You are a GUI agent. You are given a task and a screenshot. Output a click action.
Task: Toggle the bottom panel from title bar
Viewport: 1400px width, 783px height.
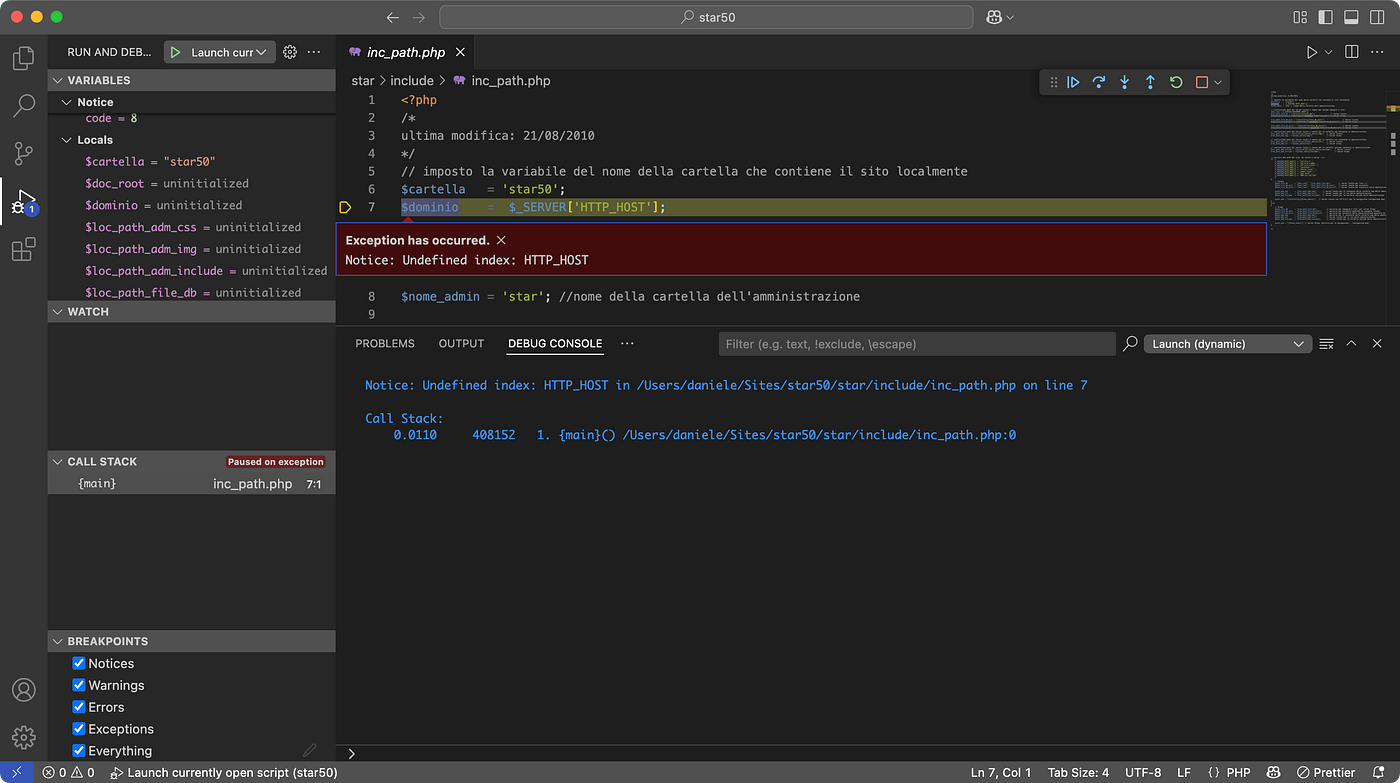pyautogui.click(x=1351, y=17)
